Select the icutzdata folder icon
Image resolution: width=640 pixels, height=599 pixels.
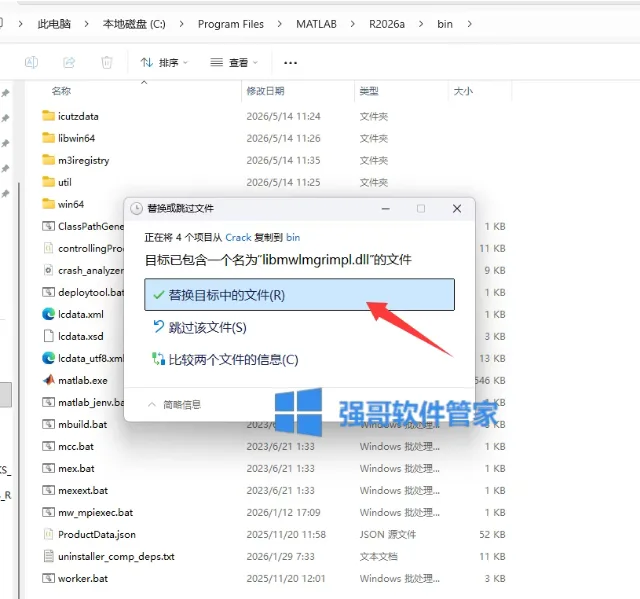(48, 116)
